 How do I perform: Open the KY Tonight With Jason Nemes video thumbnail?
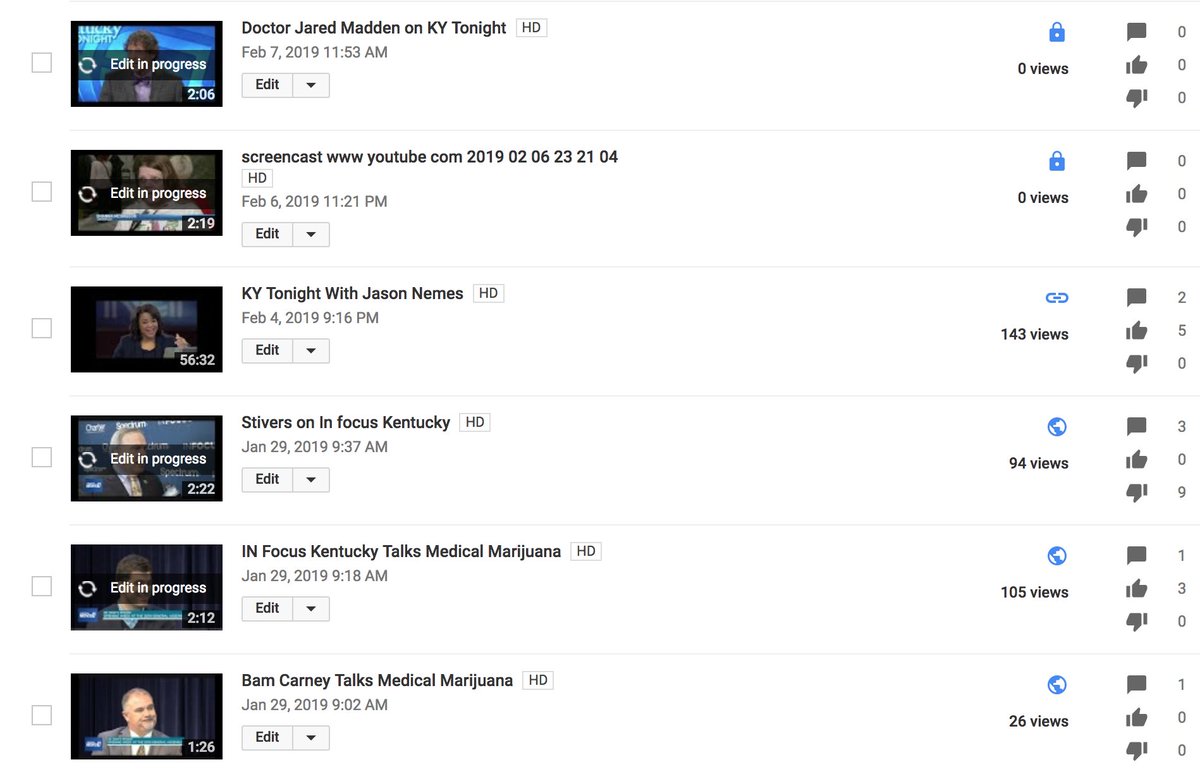click(147, 329)
